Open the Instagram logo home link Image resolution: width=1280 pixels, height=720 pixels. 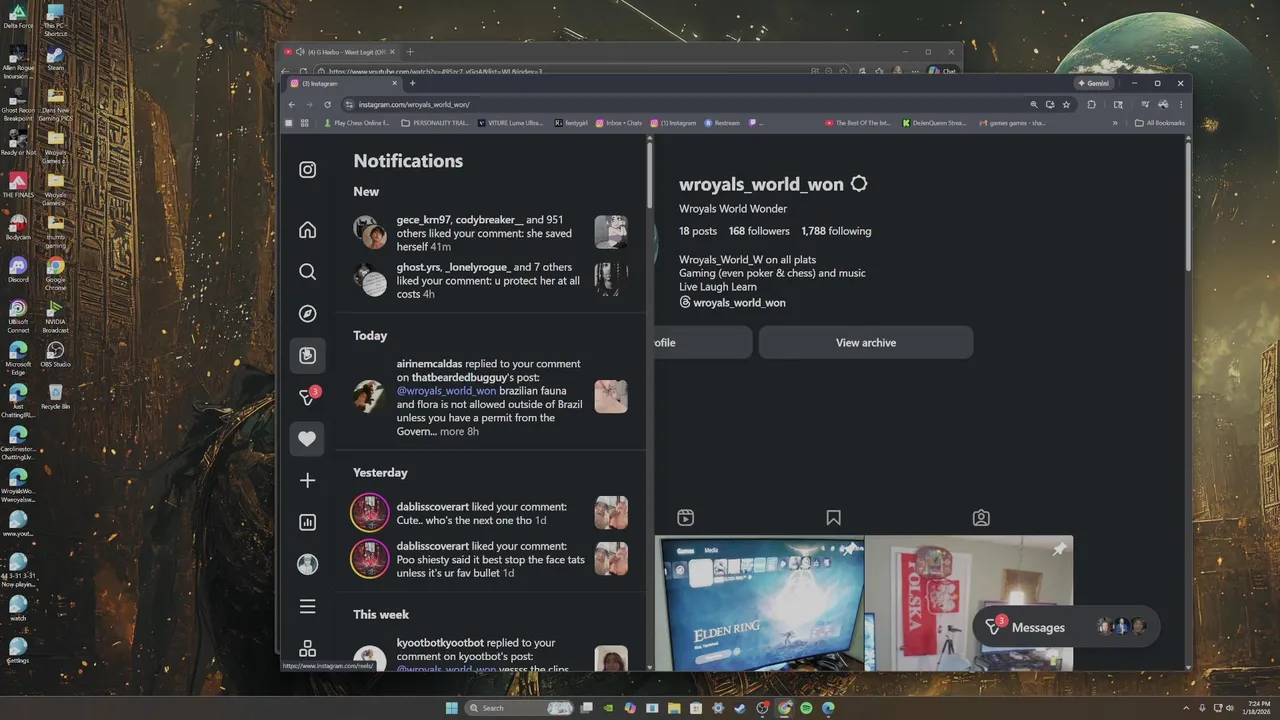(x=307, y=170)
